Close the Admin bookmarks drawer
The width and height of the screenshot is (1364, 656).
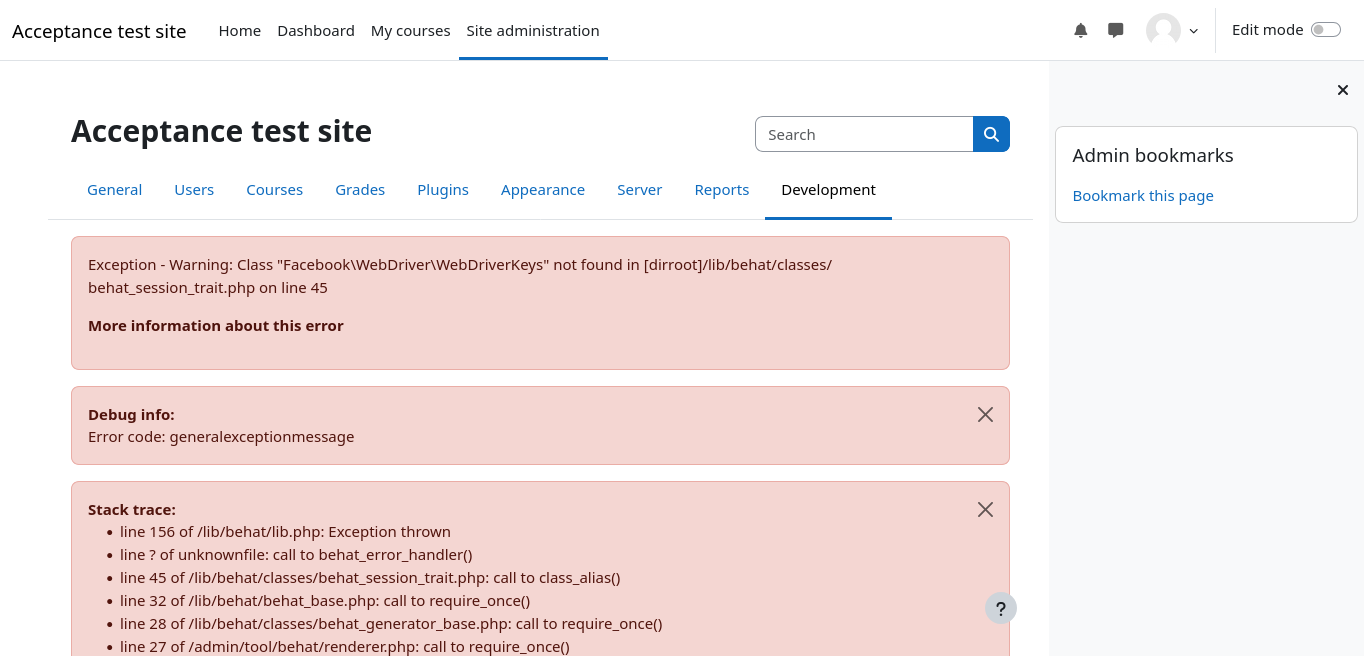(1343, 90)
